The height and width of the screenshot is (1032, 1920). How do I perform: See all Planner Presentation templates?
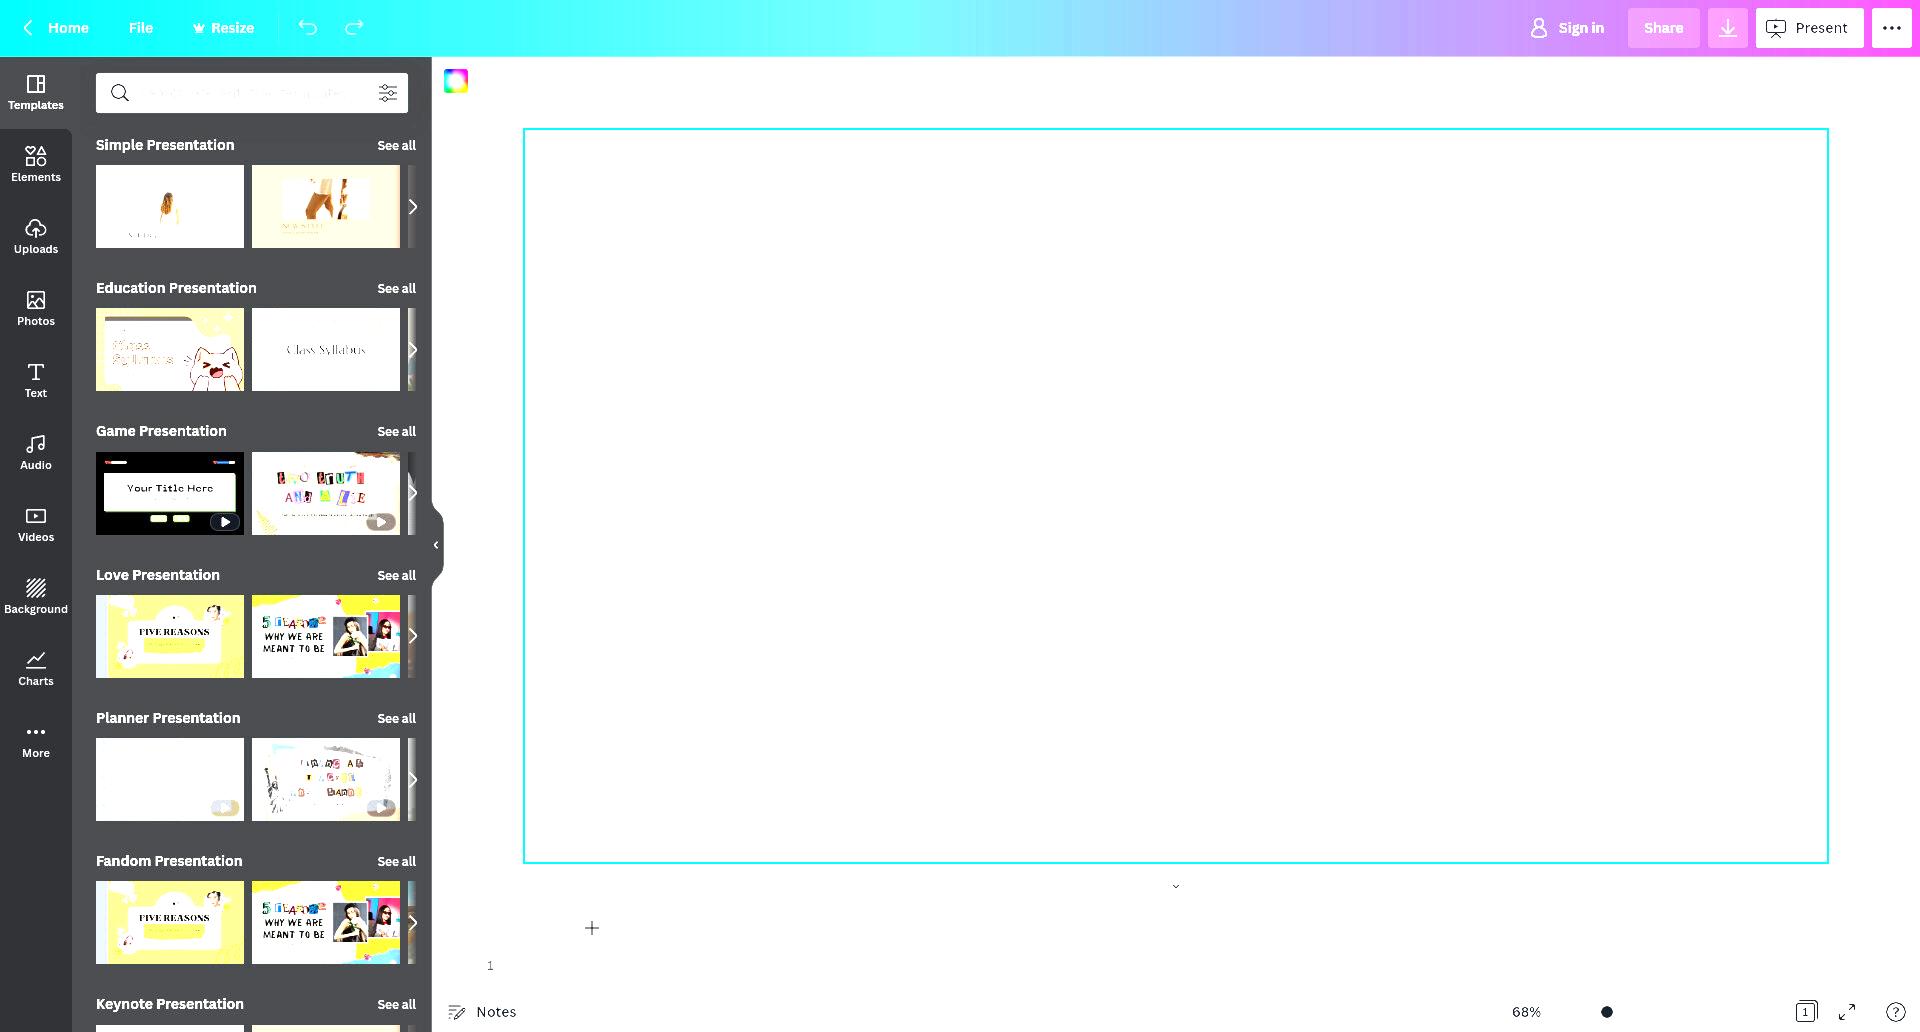pyautogui.click(x=396, y=718)
